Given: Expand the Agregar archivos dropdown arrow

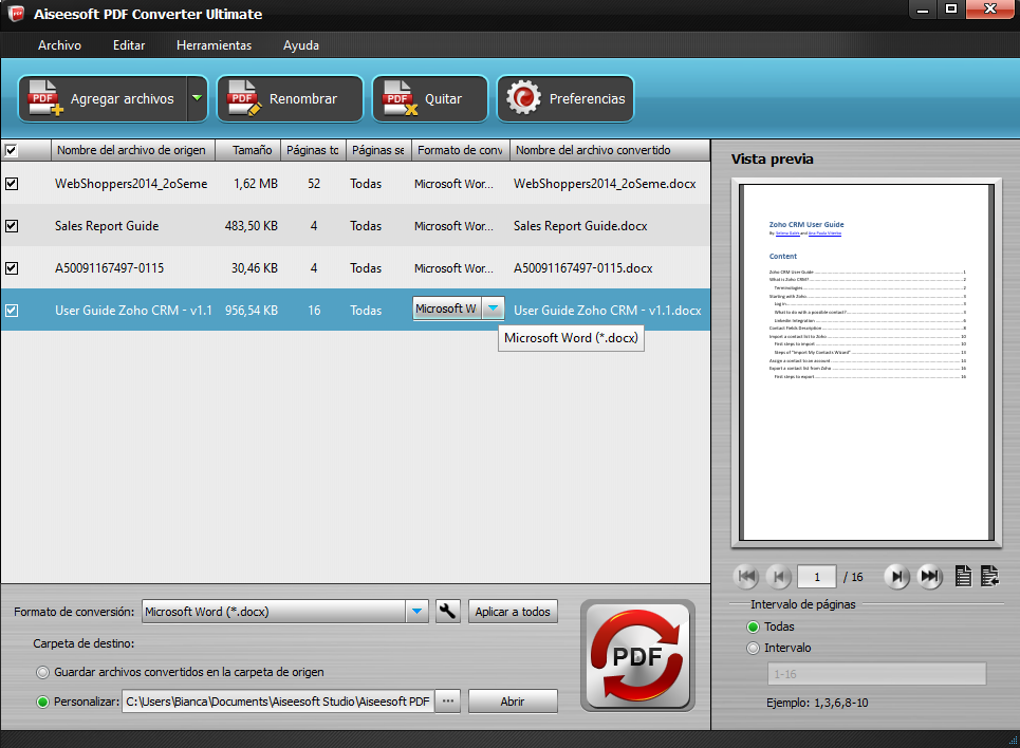Looking at the screenshot, I should (196, 99).
